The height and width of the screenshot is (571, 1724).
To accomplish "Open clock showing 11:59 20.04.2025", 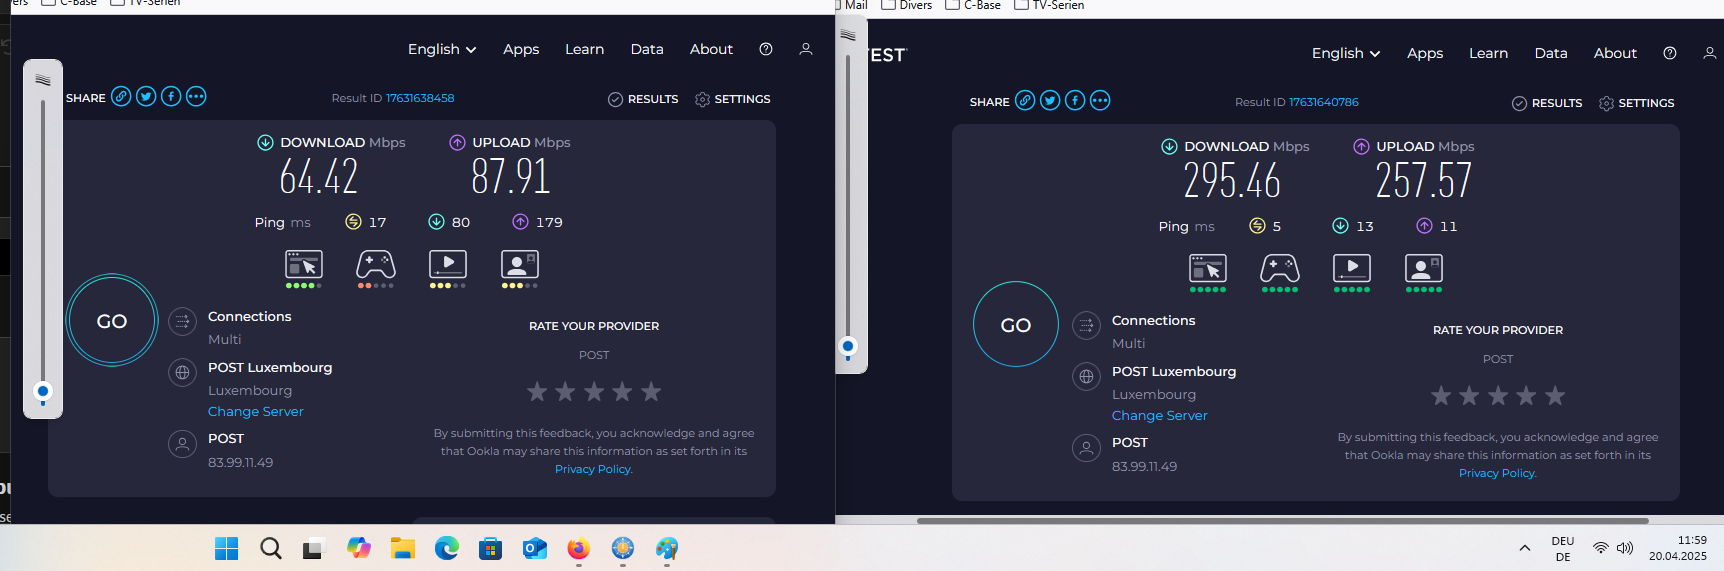I will pyautogui.click(x=1678, y=548).
